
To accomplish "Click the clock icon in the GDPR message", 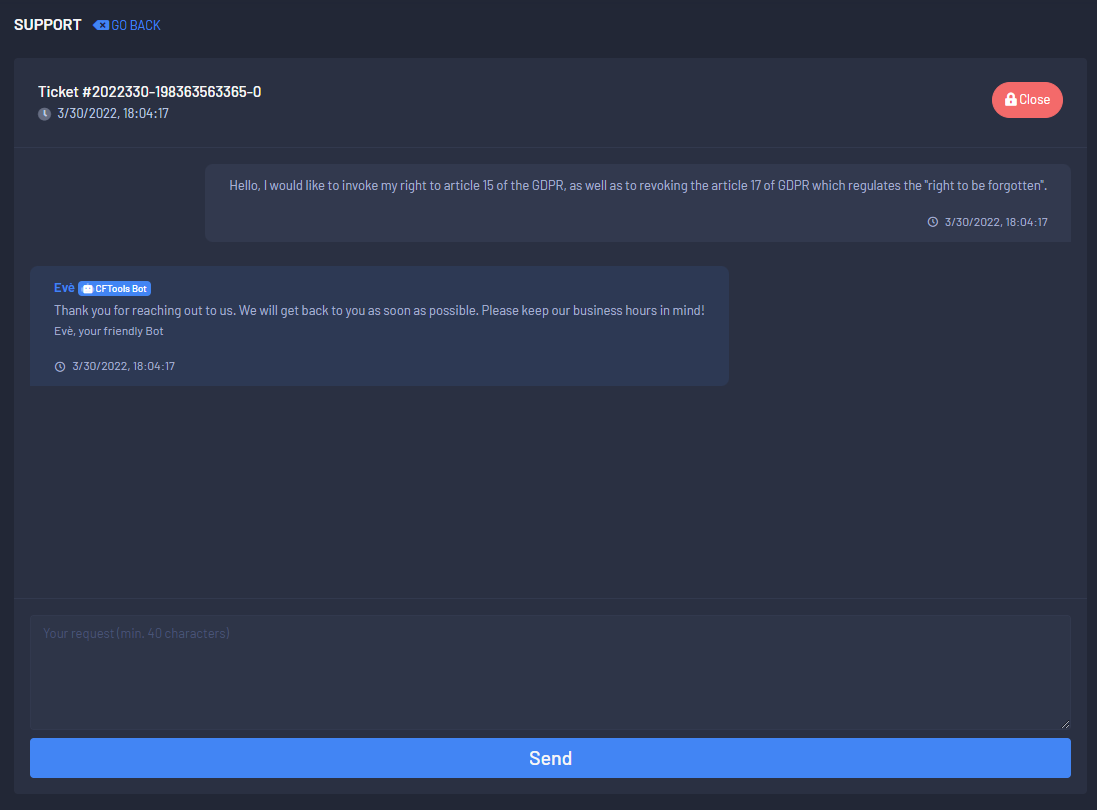I will [933, 222].
